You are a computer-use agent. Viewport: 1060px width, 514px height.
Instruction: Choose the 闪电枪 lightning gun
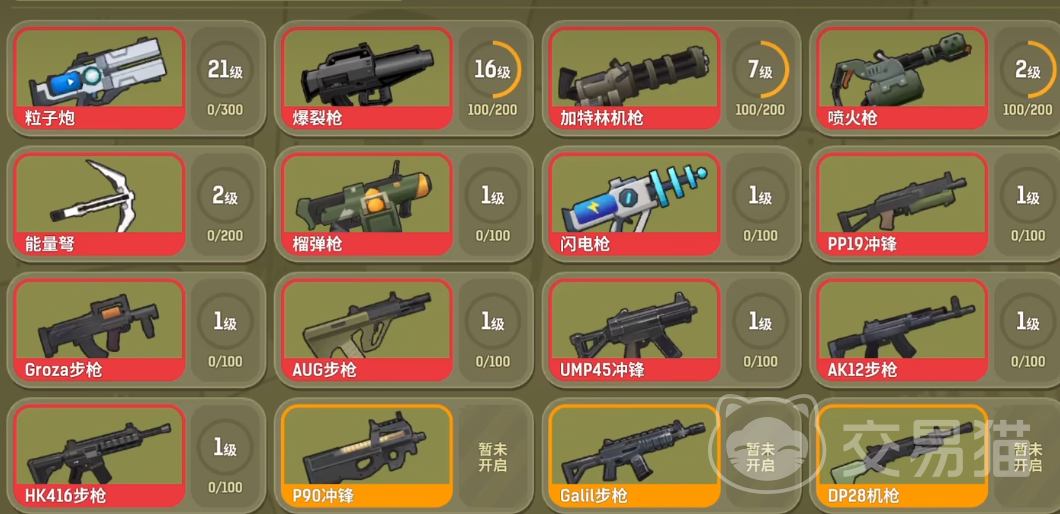pos(635,204)
